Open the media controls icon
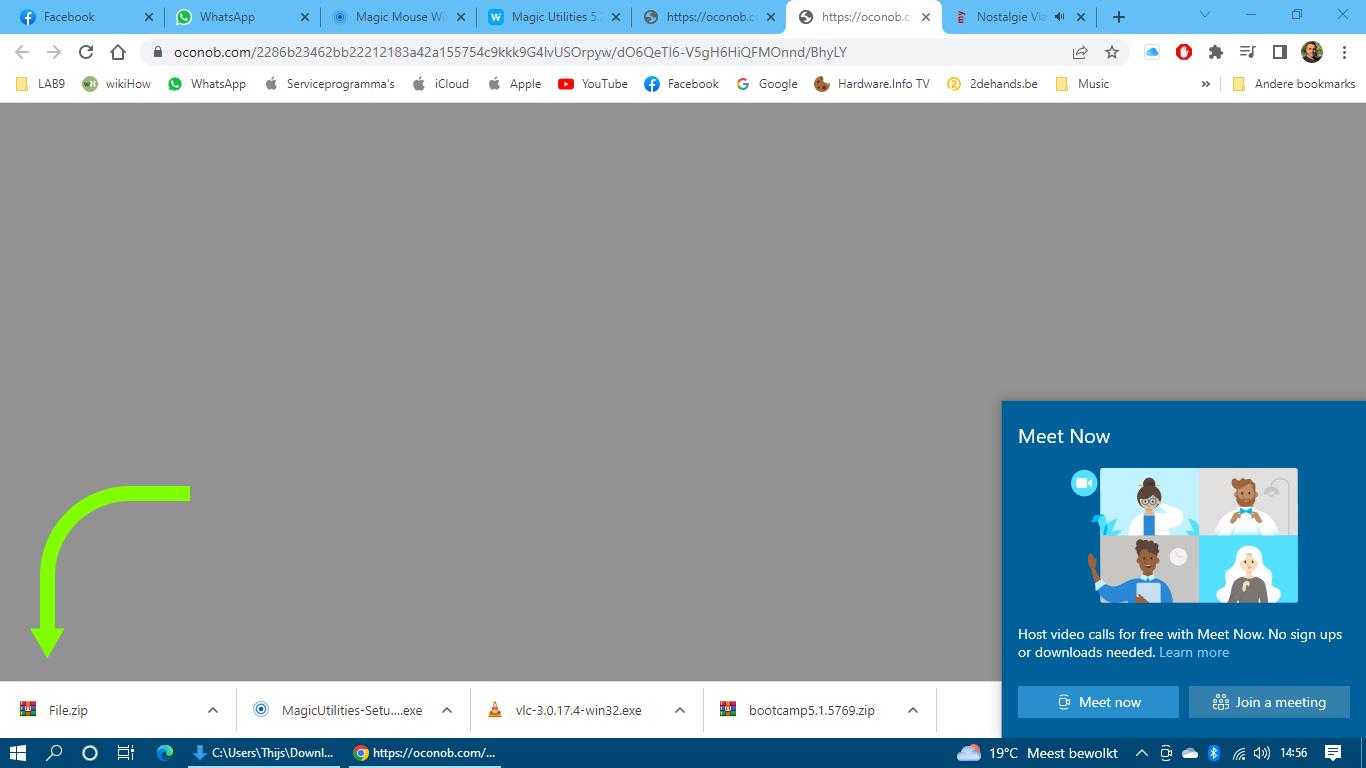This screenshot has width=1366, height=768. coord(1247,52)
